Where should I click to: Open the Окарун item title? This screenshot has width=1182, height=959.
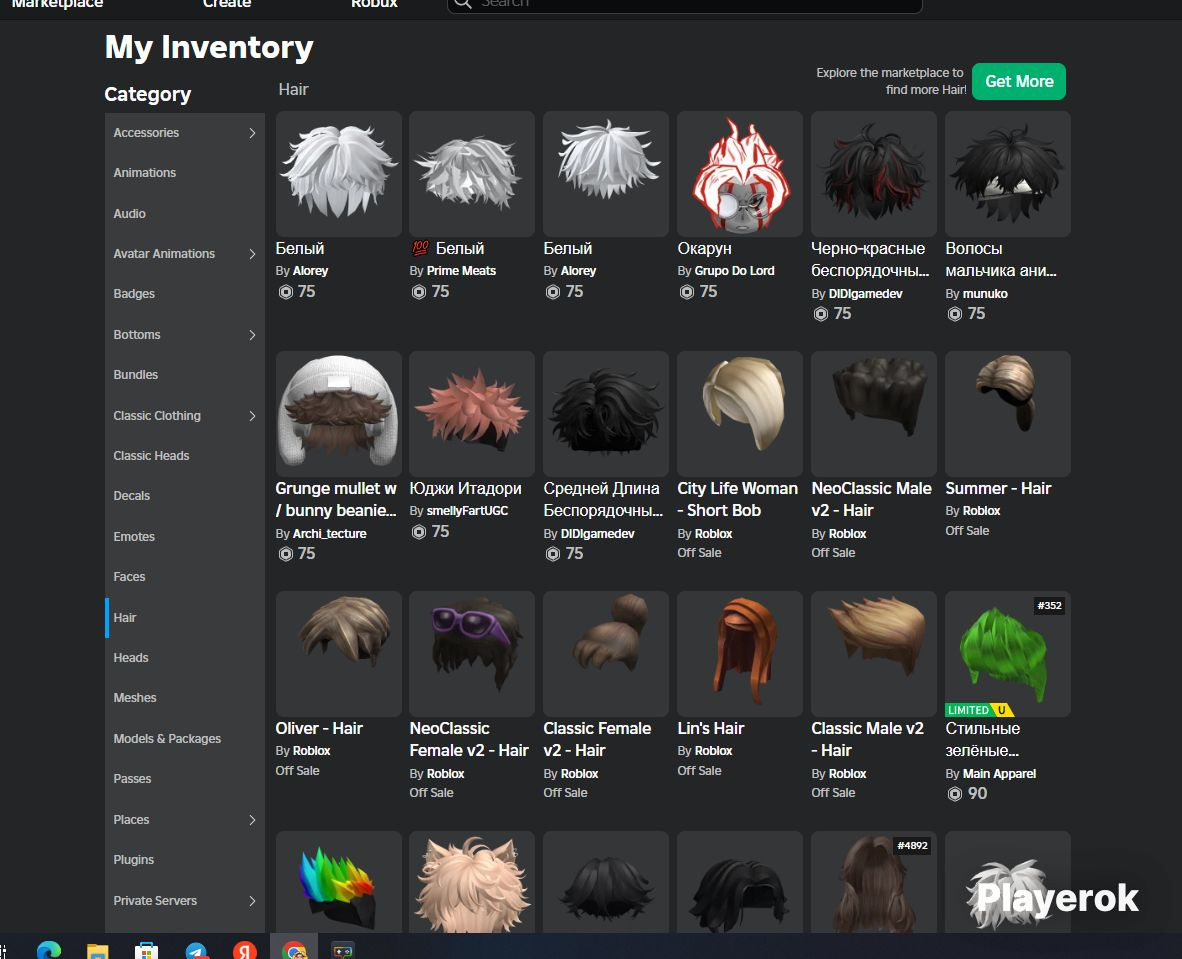pos(704,249)
